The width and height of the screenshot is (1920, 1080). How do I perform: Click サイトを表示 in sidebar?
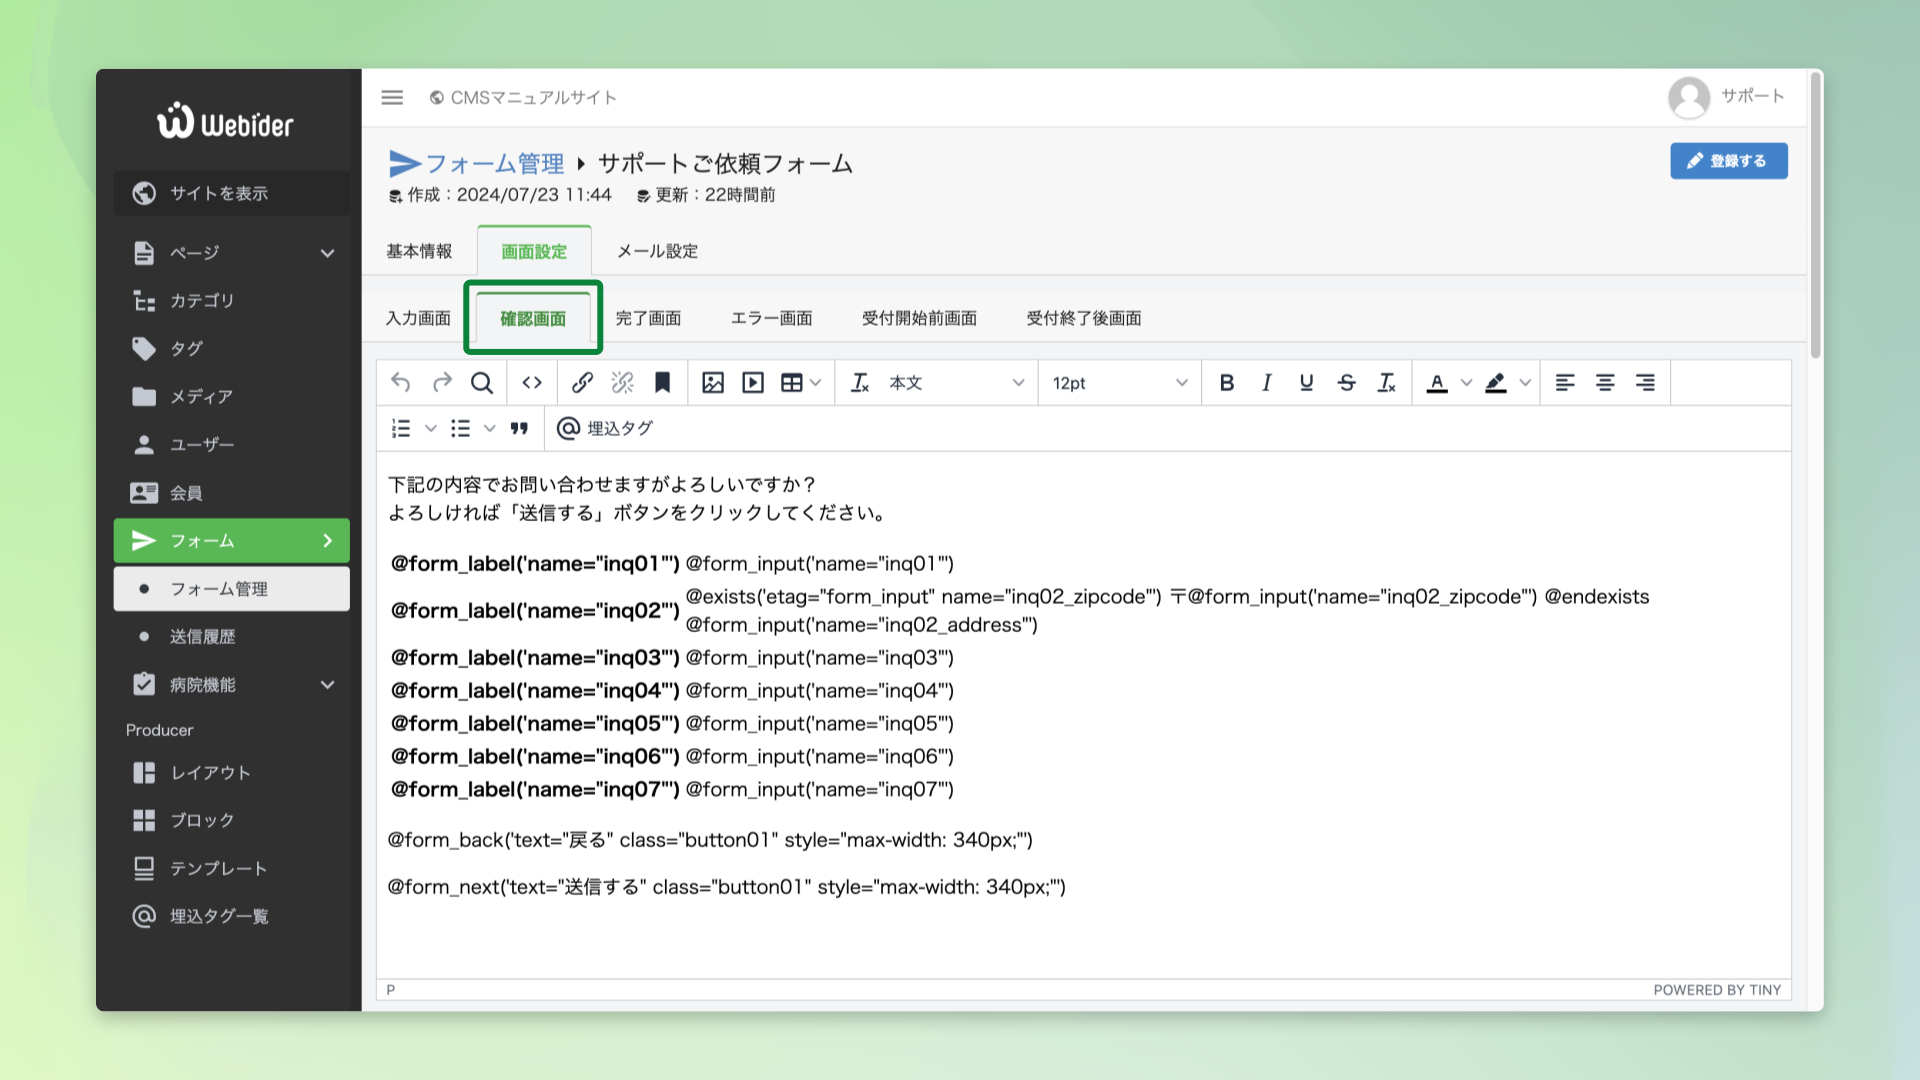(x=232, y=193)
